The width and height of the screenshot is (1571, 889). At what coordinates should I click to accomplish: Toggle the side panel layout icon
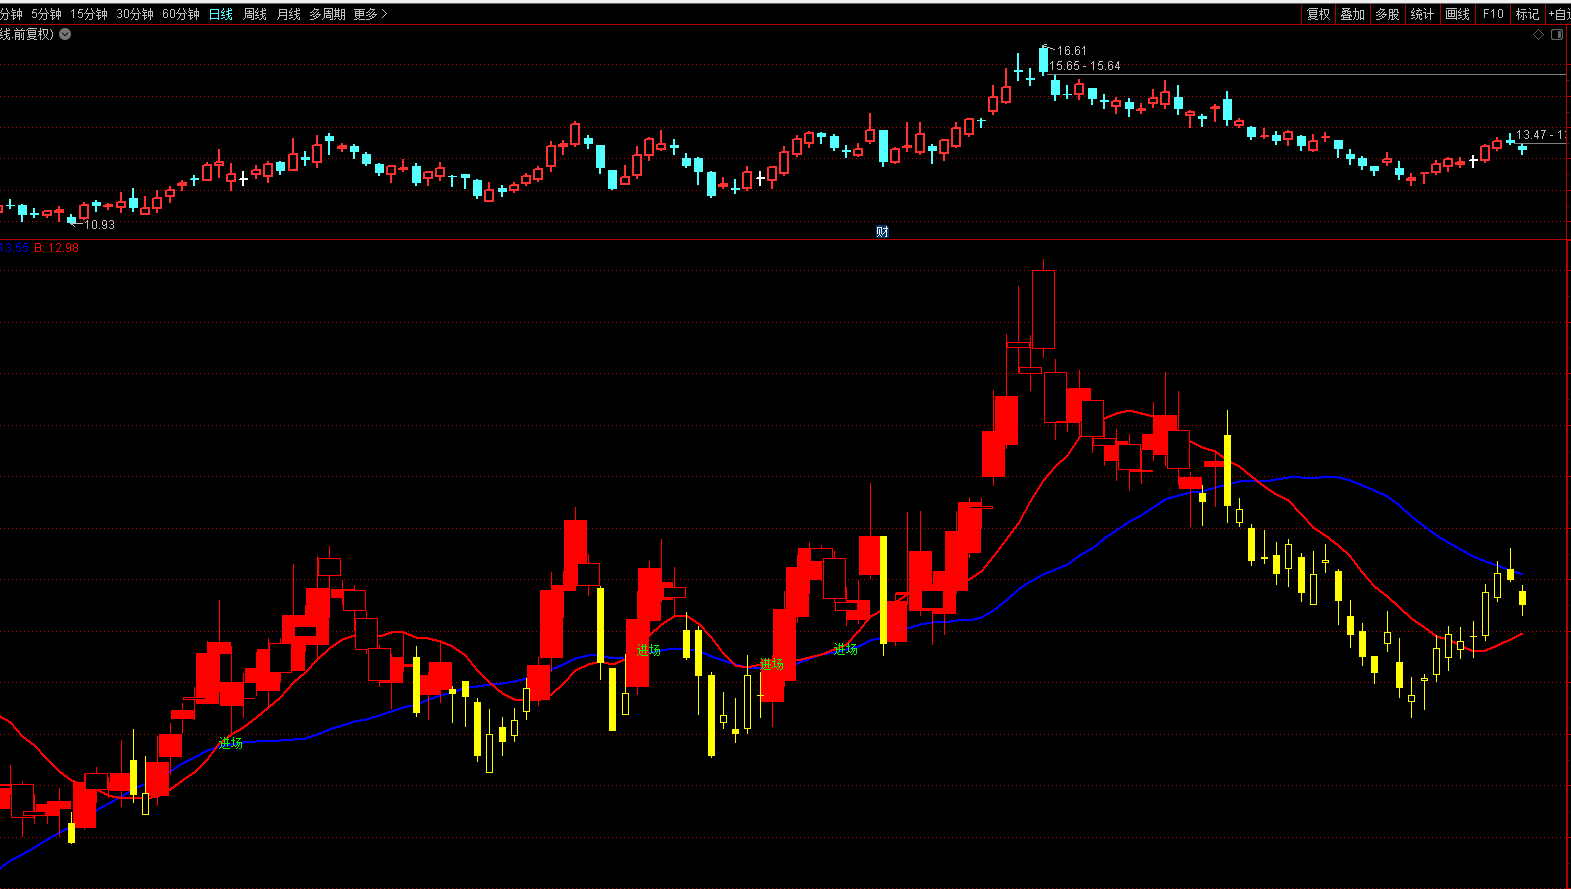click(x=1557, y=34)
